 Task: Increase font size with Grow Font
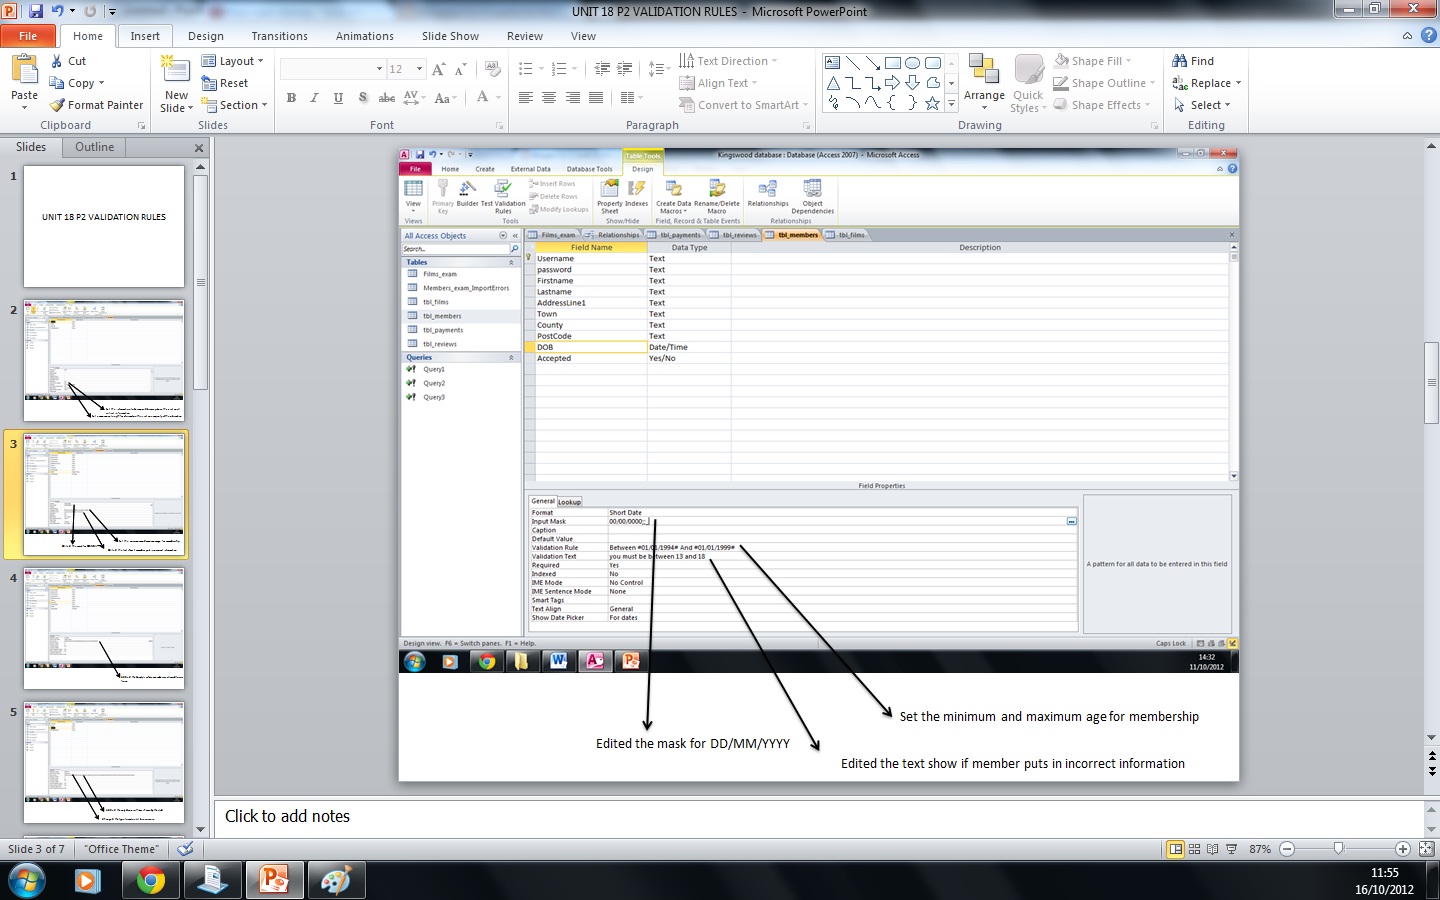tap(438, 69)
